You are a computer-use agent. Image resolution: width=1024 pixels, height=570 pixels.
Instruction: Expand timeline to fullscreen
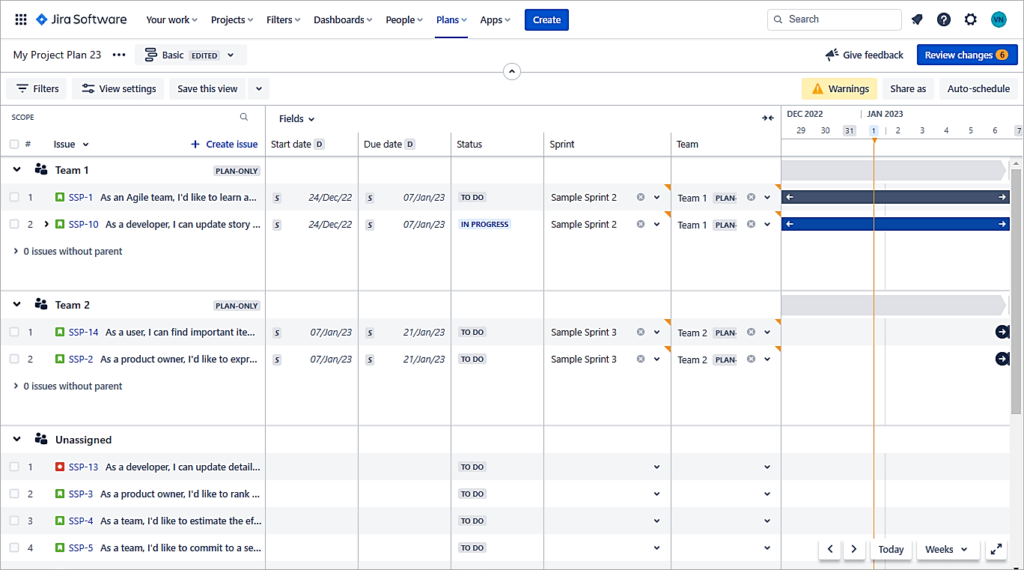[x=996, y=549]
